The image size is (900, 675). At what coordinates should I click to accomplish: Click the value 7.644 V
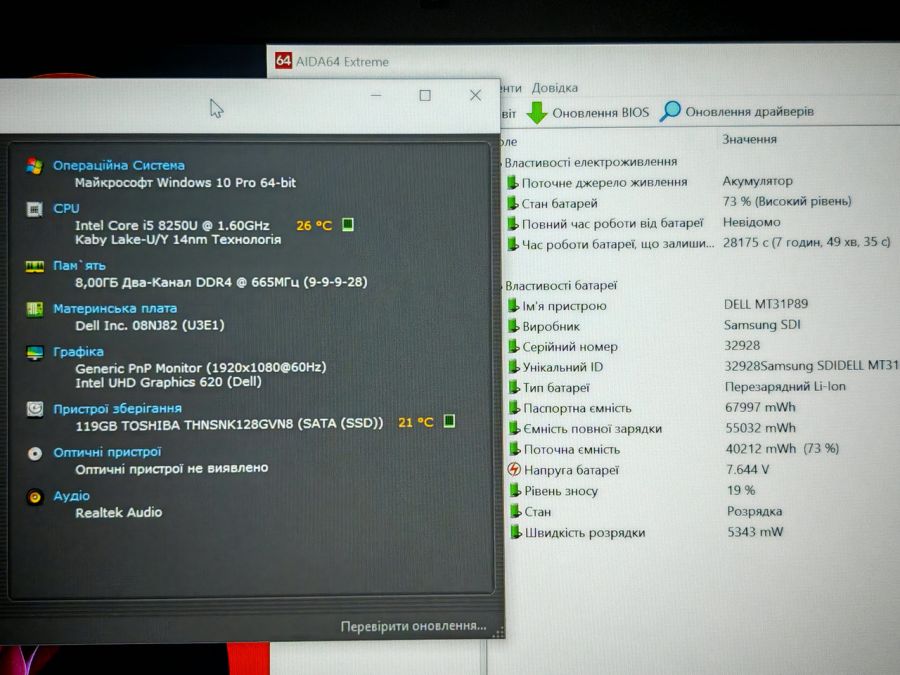pos(747,470)
